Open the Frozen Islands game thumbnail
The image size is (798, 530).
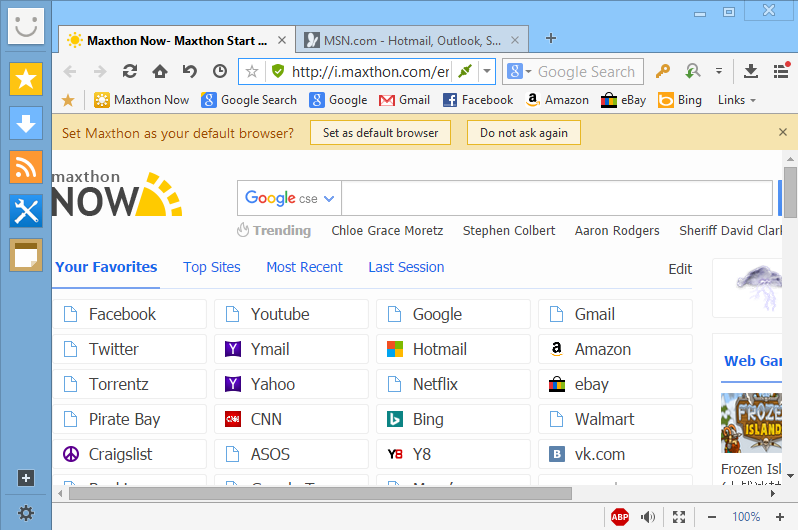pos(751,423)
